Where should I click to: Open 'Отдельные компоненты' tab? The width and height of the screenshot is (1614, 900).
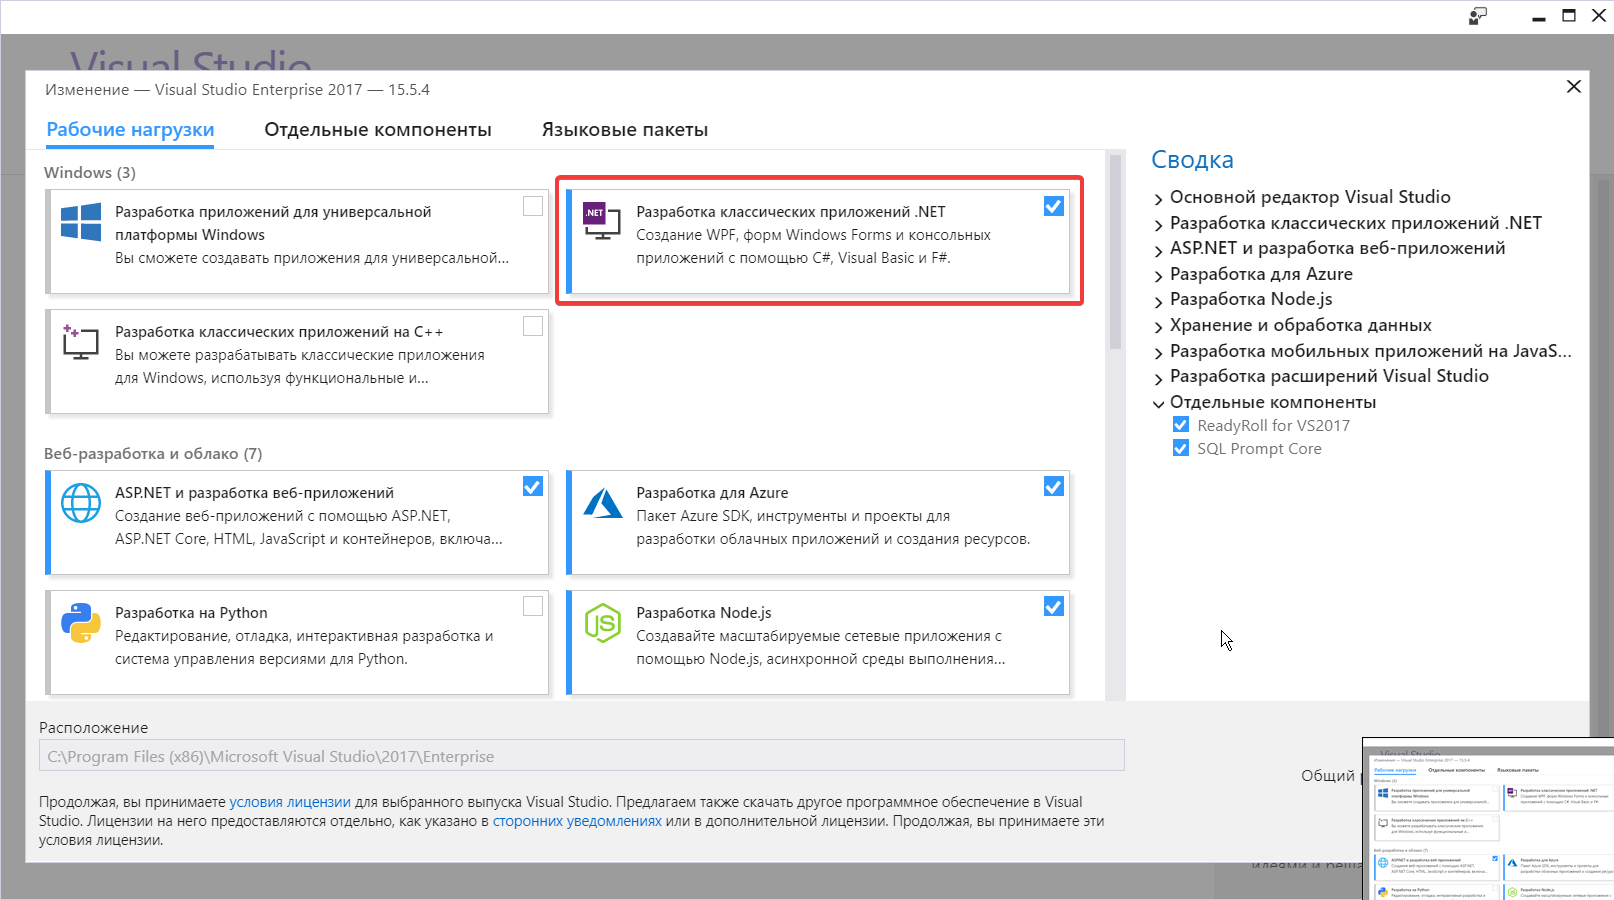tap(378, 129)
